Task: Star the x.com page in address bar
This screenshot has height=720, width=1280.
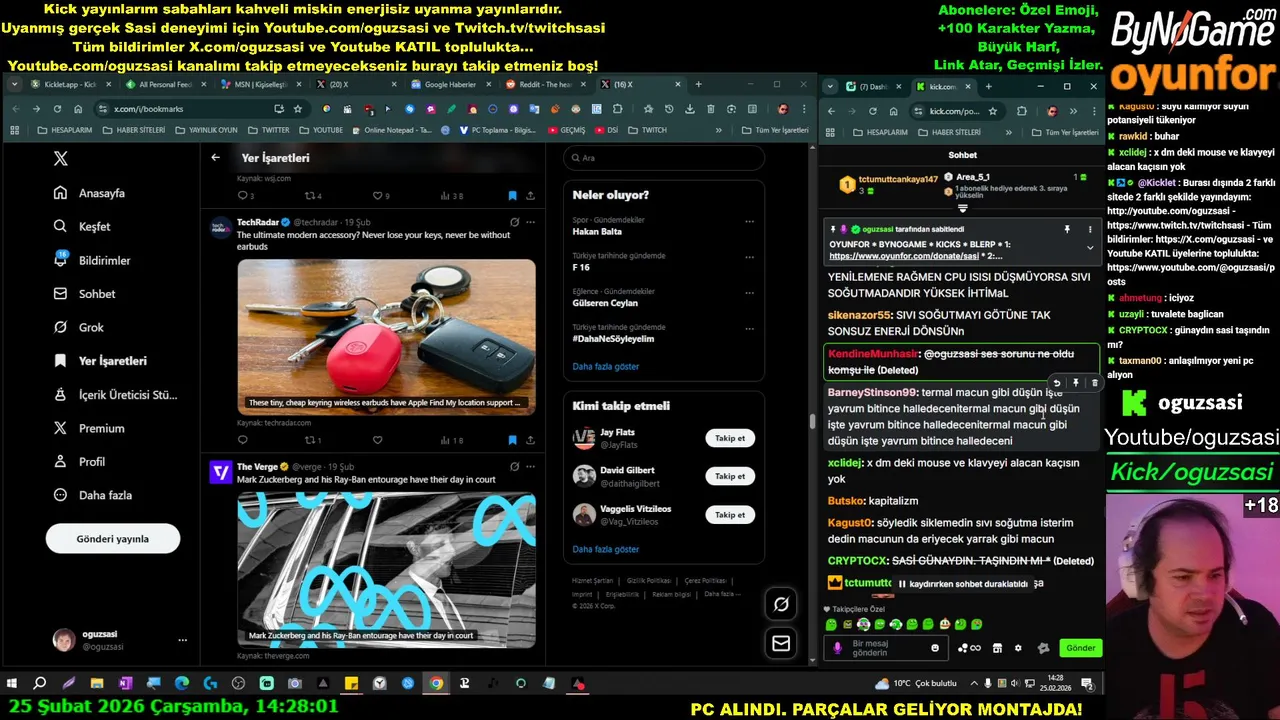Action: coord(298,109)
